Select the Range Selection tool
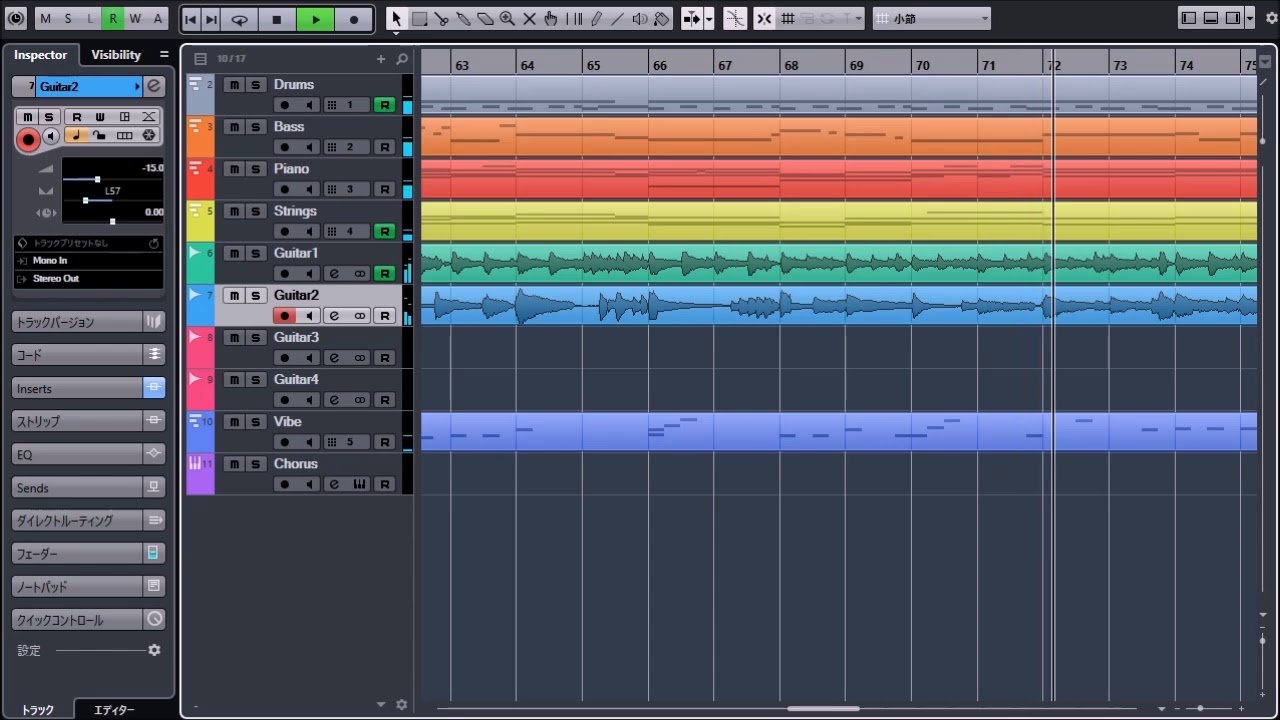Image resolution: width=1280 pixels, height=720 pixels. point(420,19)
